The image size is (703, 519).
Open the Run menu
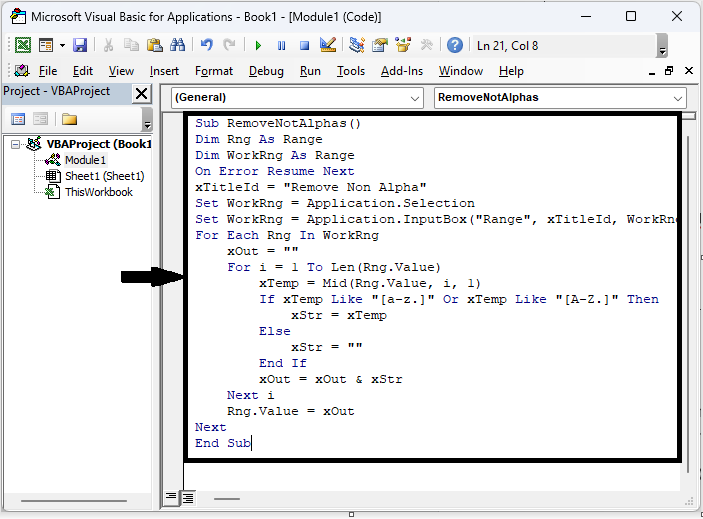pos(310,71)
